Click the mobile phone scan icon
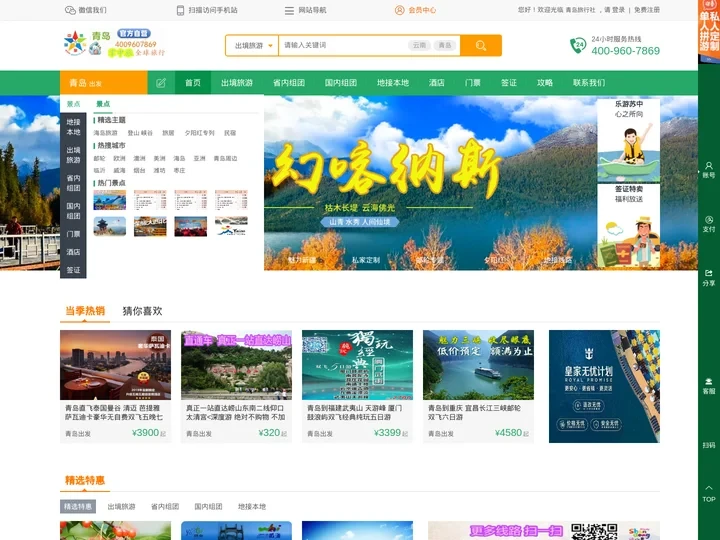The height and width of the screenshot is (540, 720). pos(180,10)
